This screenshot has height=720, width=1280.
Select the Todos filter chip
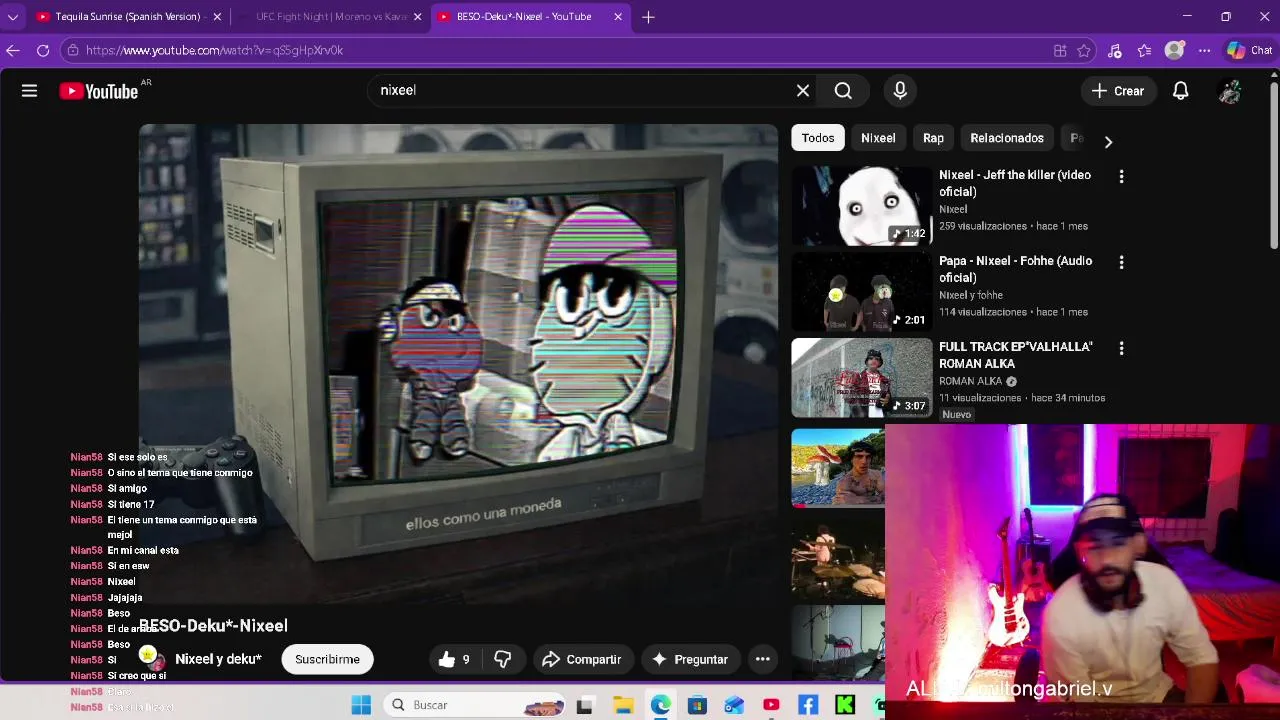coord(817,138)
